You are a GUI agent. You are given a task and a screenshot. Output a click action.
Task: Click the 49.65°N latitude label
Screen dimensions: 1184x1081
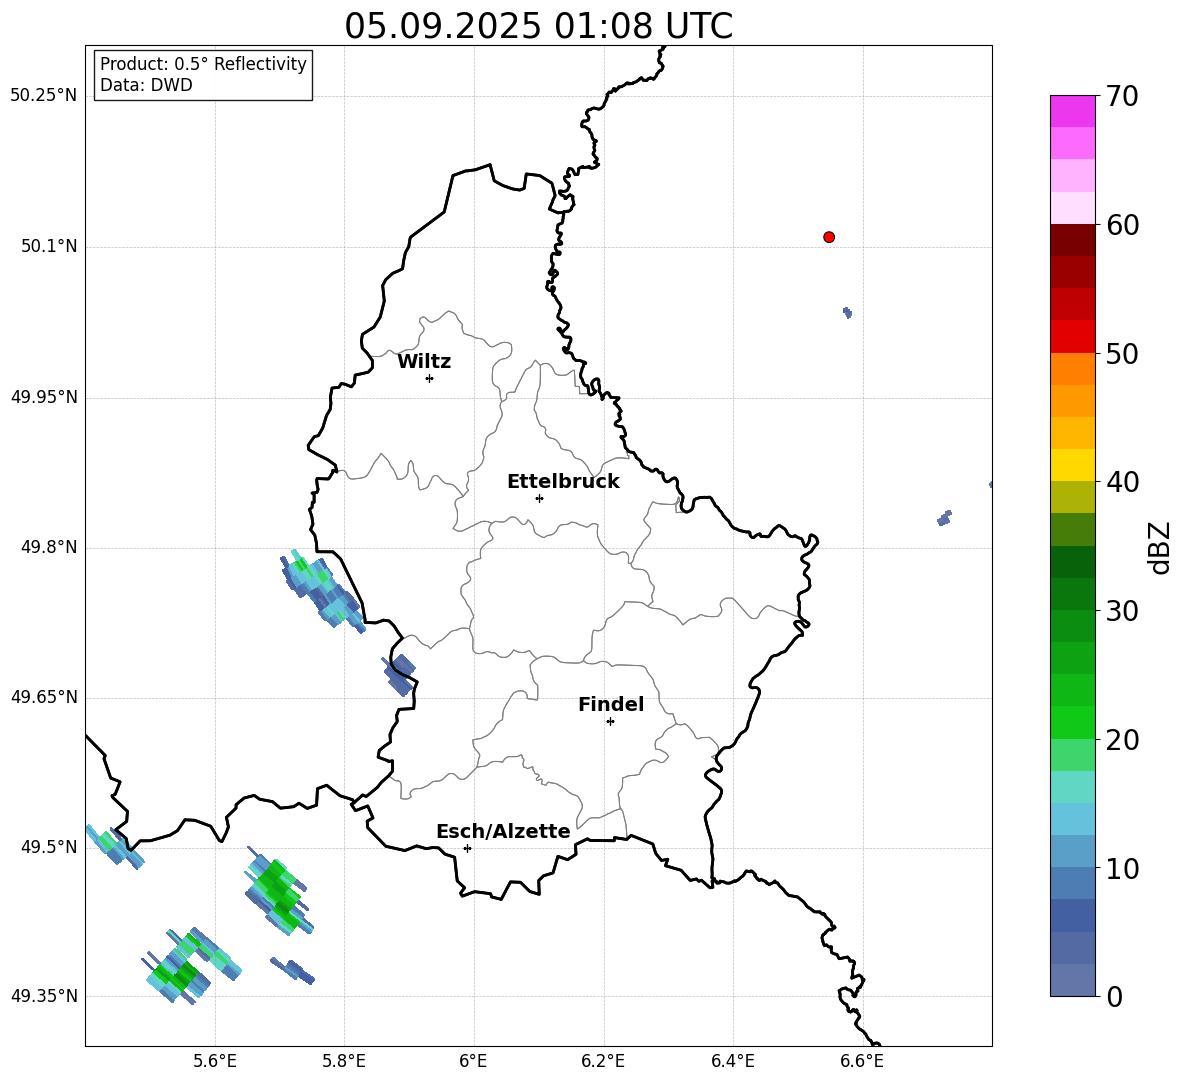tap(43, 696)
